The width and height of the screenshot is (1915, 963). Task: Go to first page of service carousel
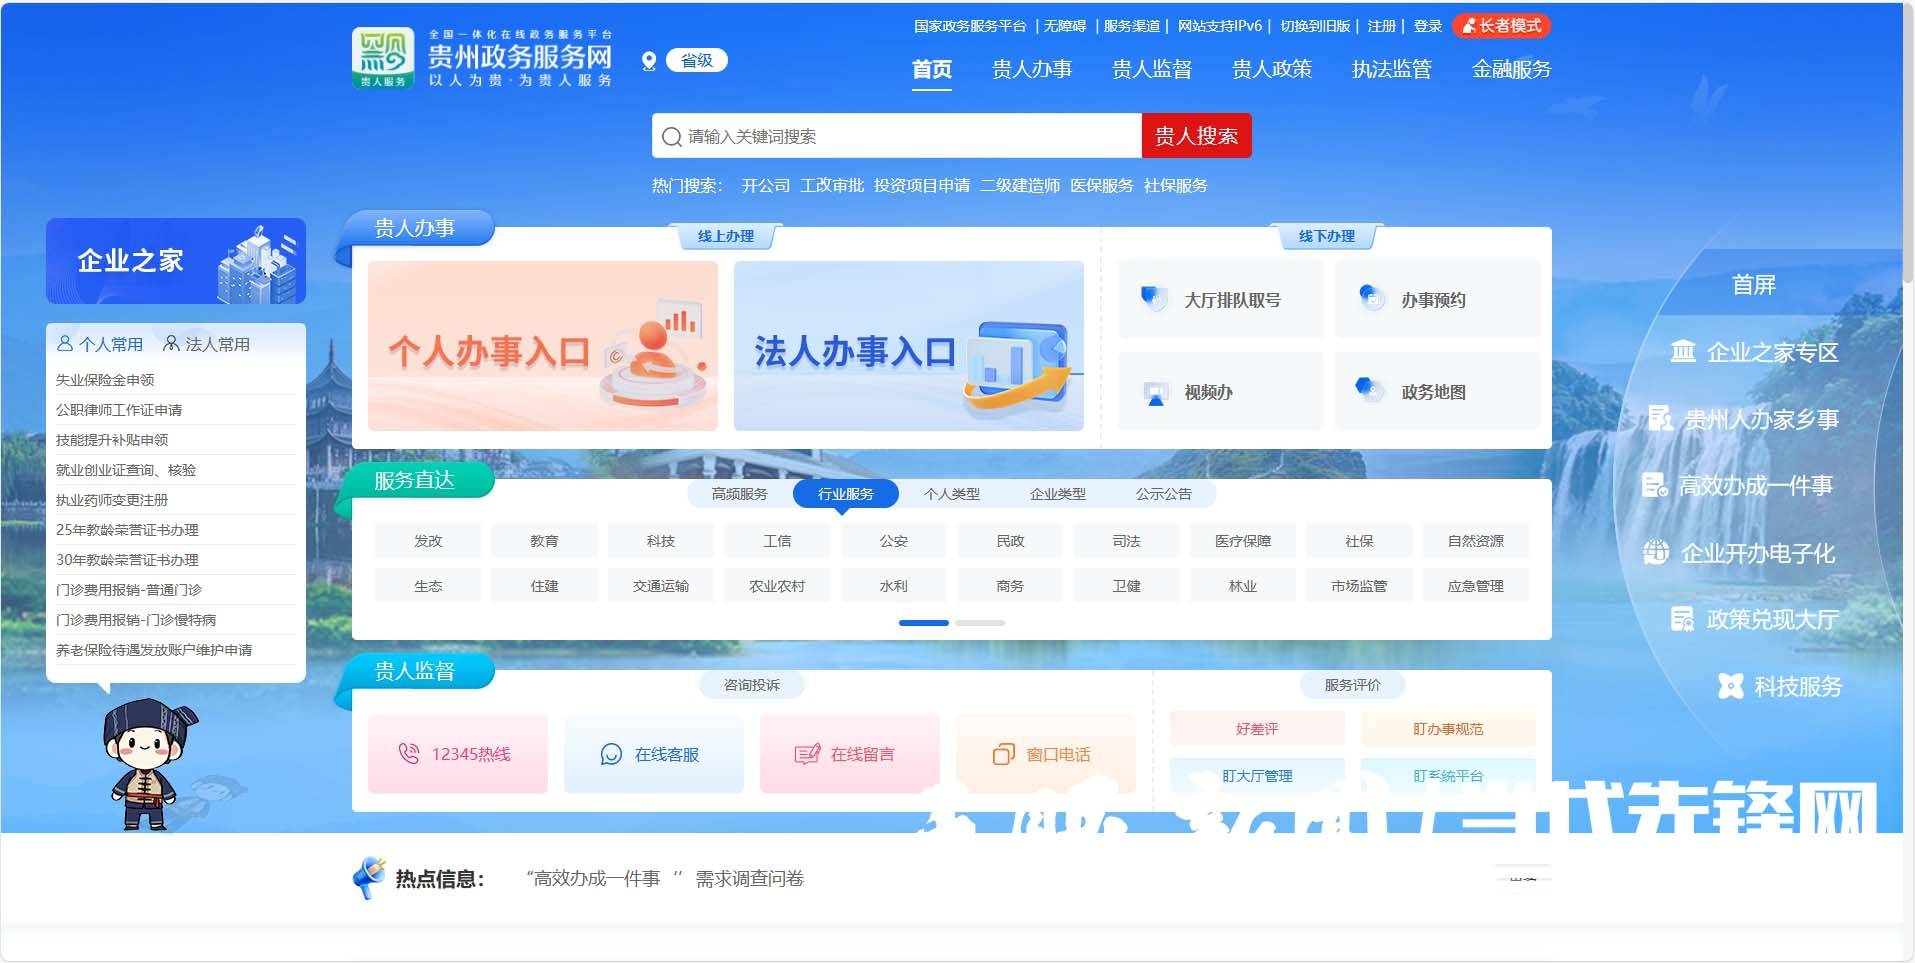924,623
